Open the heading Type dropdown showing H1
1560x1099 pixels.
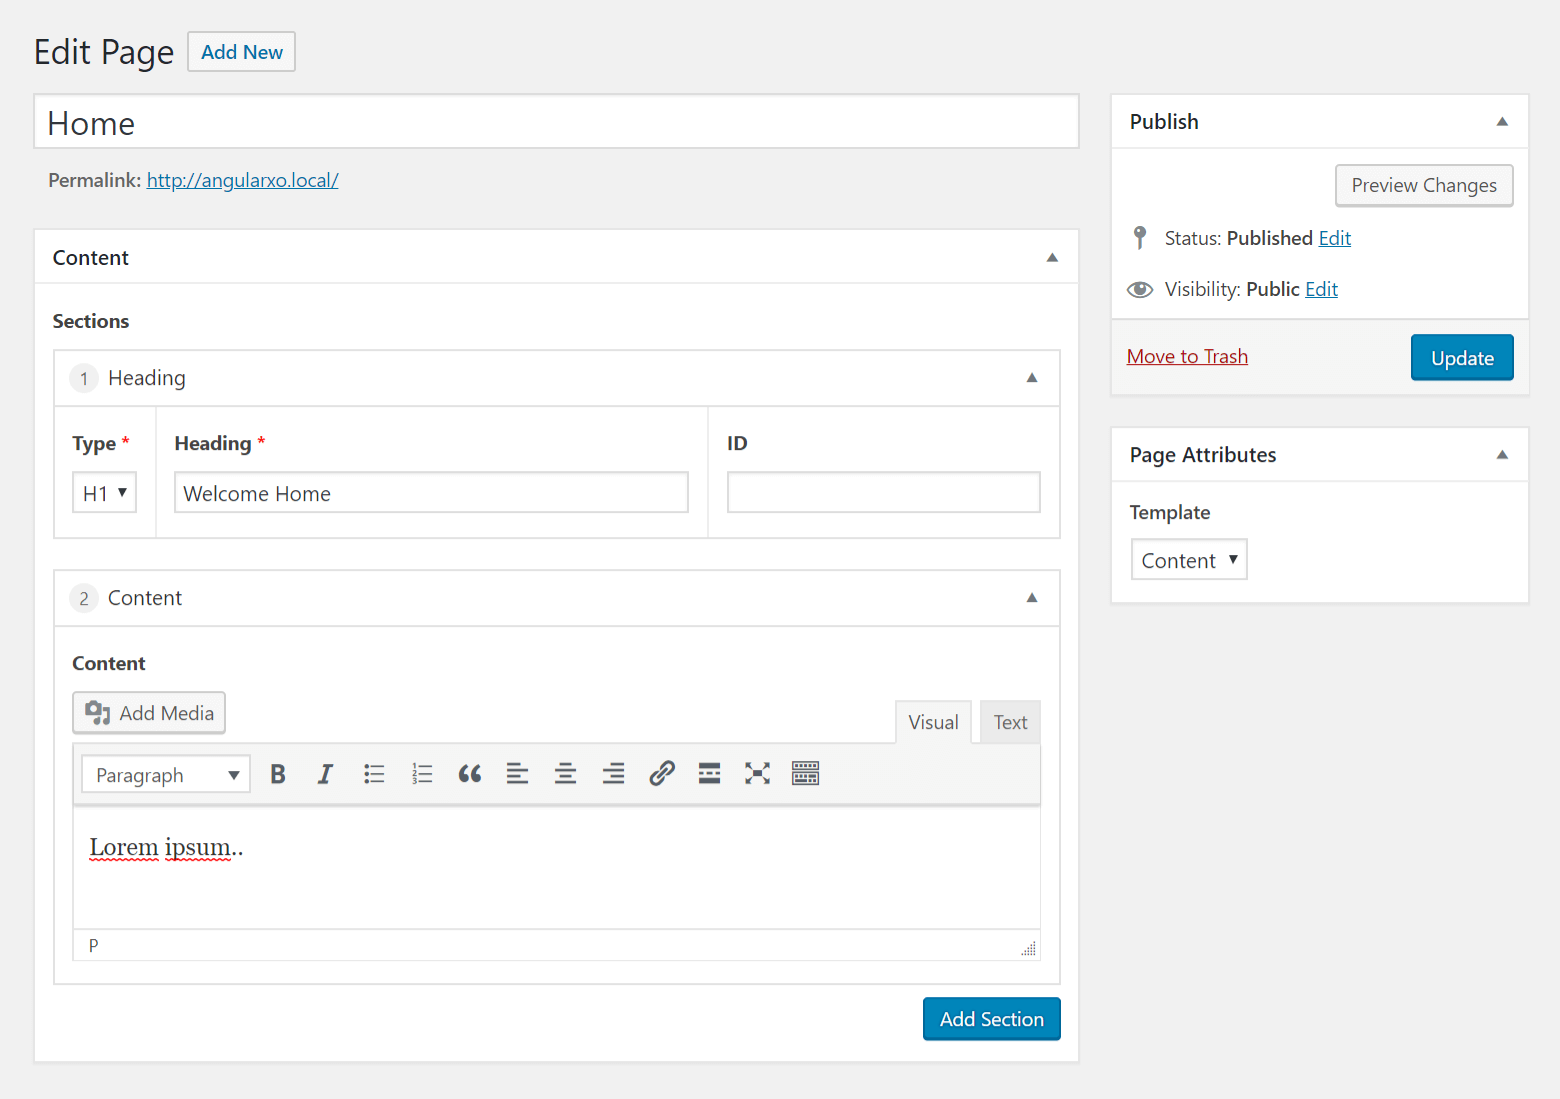point(104,492)
